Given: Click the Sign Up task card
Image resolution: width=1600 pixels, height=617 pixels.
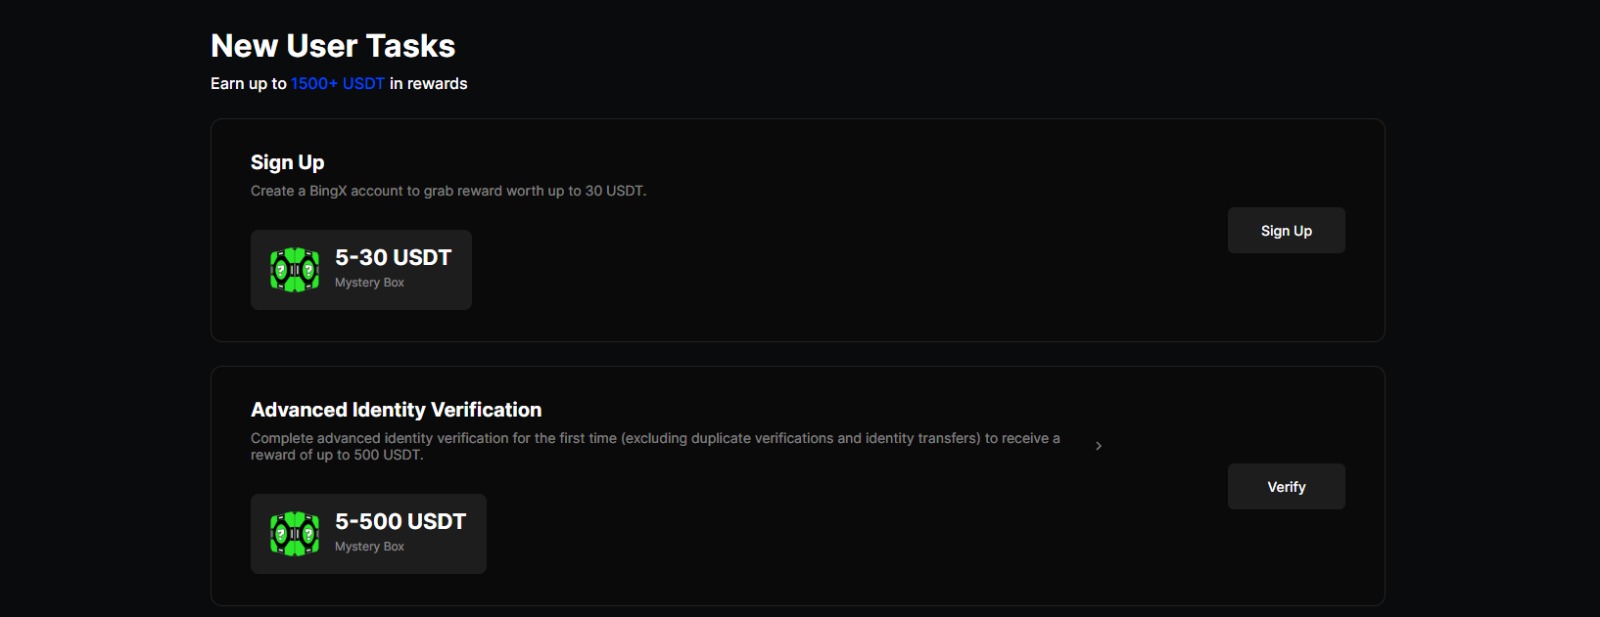Looking at the screenshot, I should pos(797,230).
